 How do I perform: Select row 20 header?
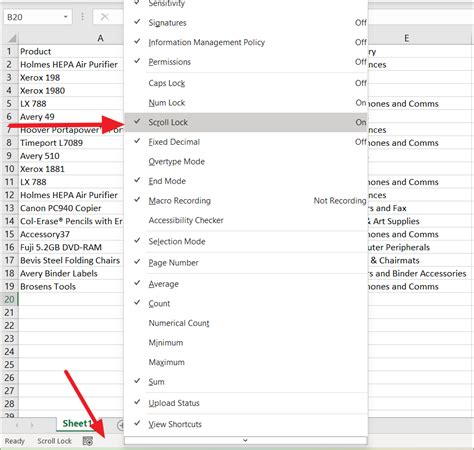click(9, 299)
